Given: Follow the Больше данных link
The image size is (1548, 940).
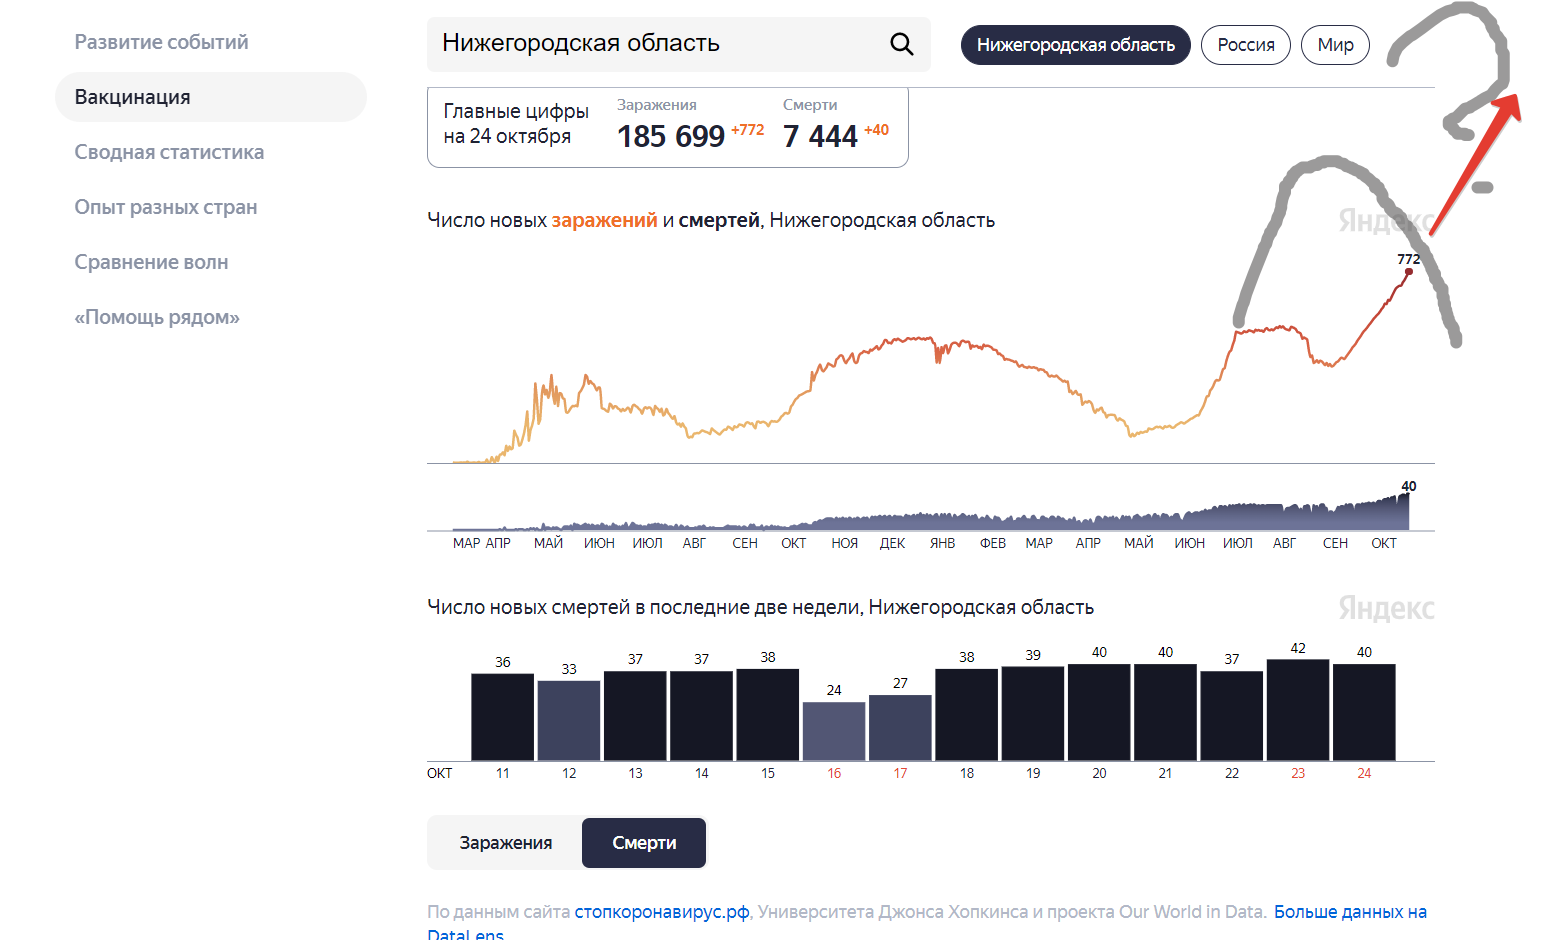Looking at the screenshot, I should 1349,912.
